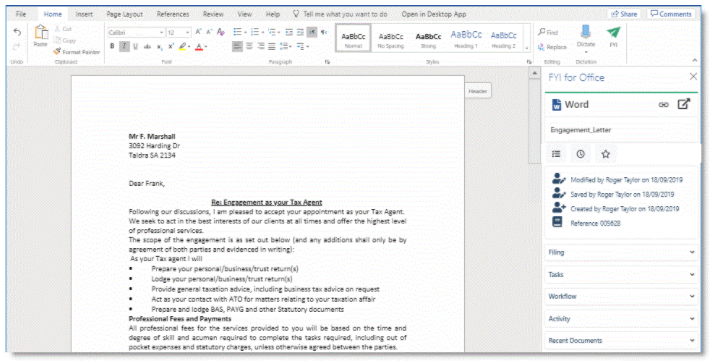
Task: Apply the Heading 1 style
Action: 466,38
